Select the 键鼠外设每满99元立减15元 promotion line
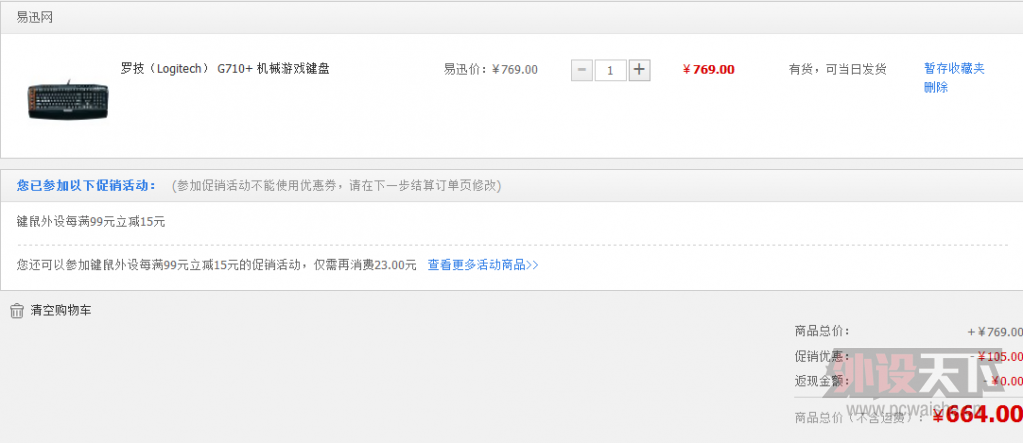Viewport: 1023px width, 443px height. coord(91,221)
